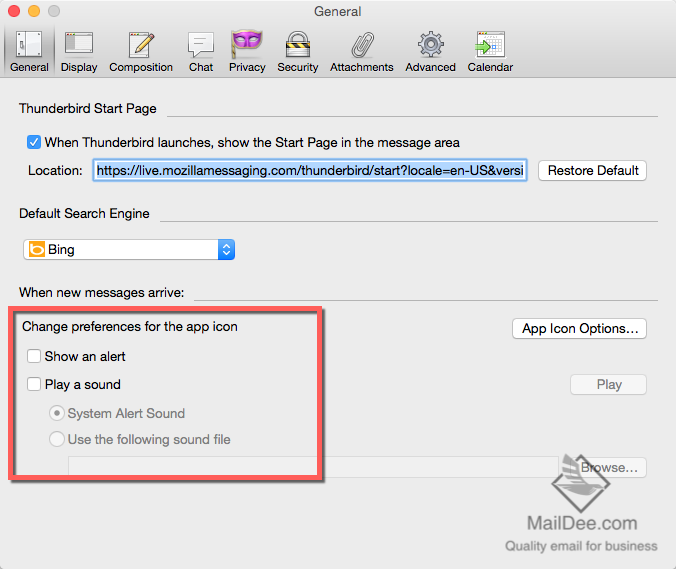Open the General preferences pane icon
This screenshot has height=569, width=676.
click(29, 45)
